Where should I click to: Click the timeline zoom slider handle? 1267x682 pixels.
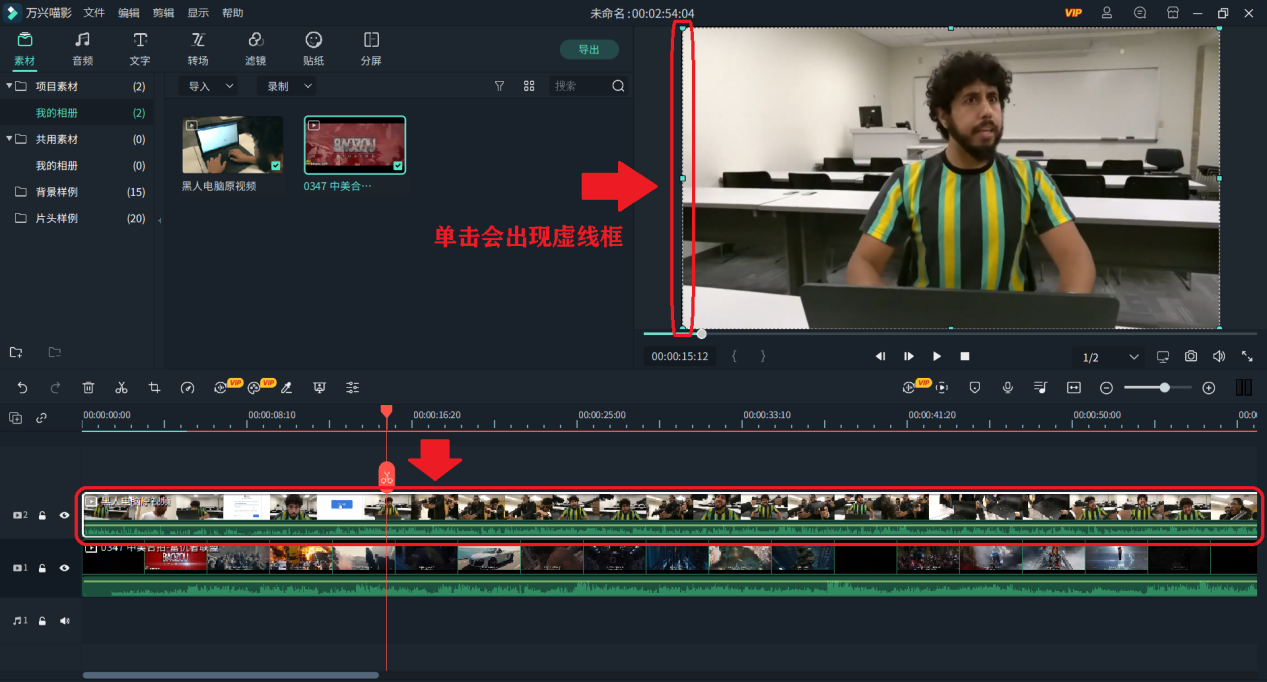tap(1165, 387)
